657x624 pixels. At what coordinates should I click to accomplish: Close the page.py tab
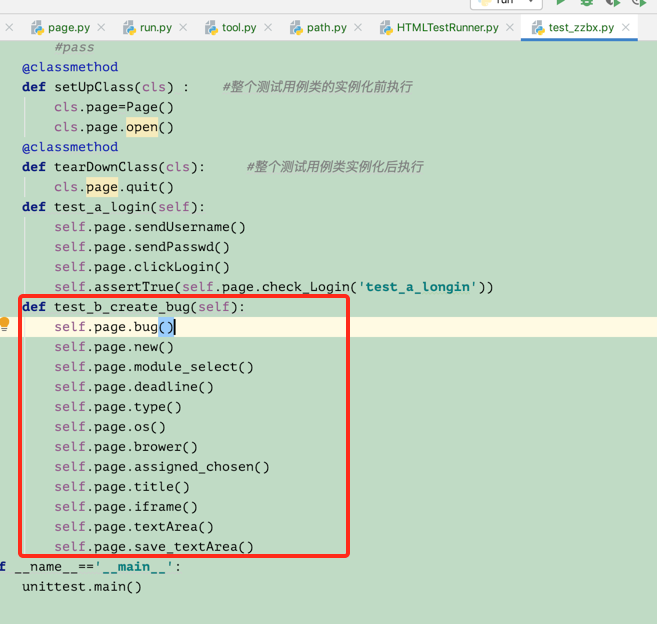click(x=101, y=28)
